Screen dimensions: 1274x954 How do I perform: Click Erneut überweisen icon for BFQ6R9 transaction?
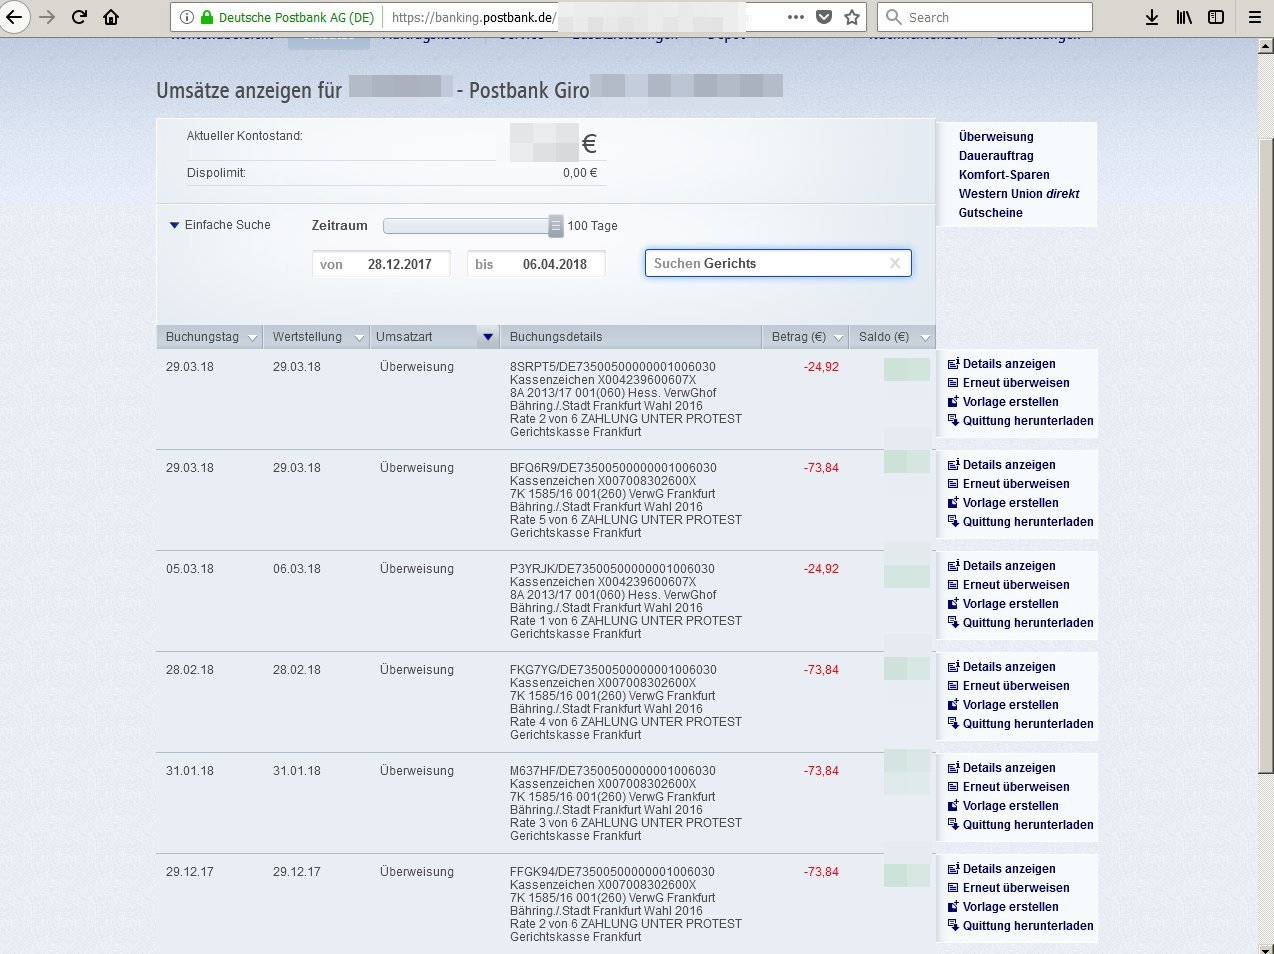click(953, 484)
